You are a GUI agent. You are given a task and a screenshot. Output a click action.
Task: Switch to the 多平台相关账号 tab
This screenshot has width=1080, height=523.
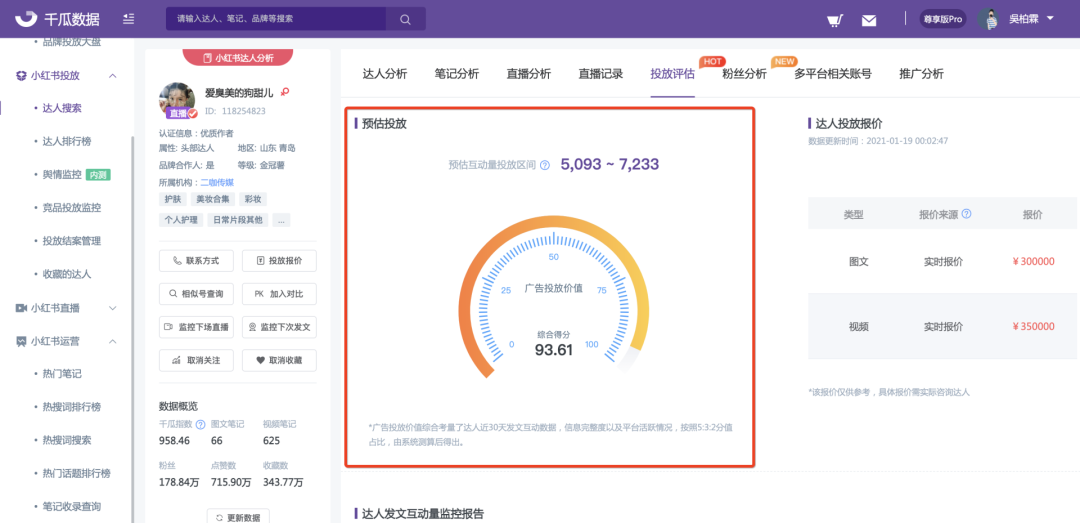[x=833, y=74]
